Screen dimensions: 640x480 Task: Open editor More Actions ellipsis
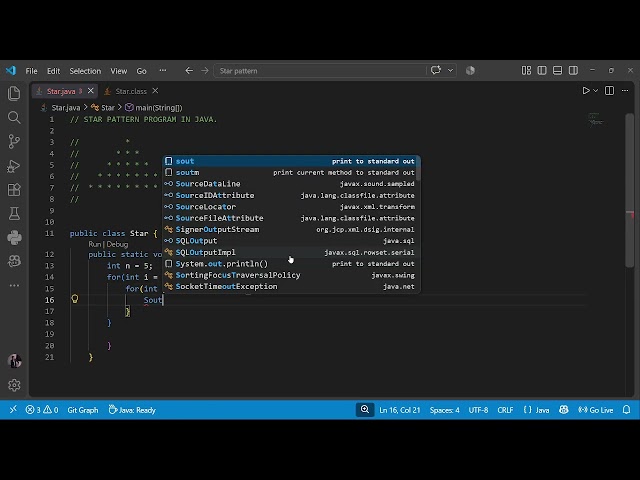tap(625, 91)
